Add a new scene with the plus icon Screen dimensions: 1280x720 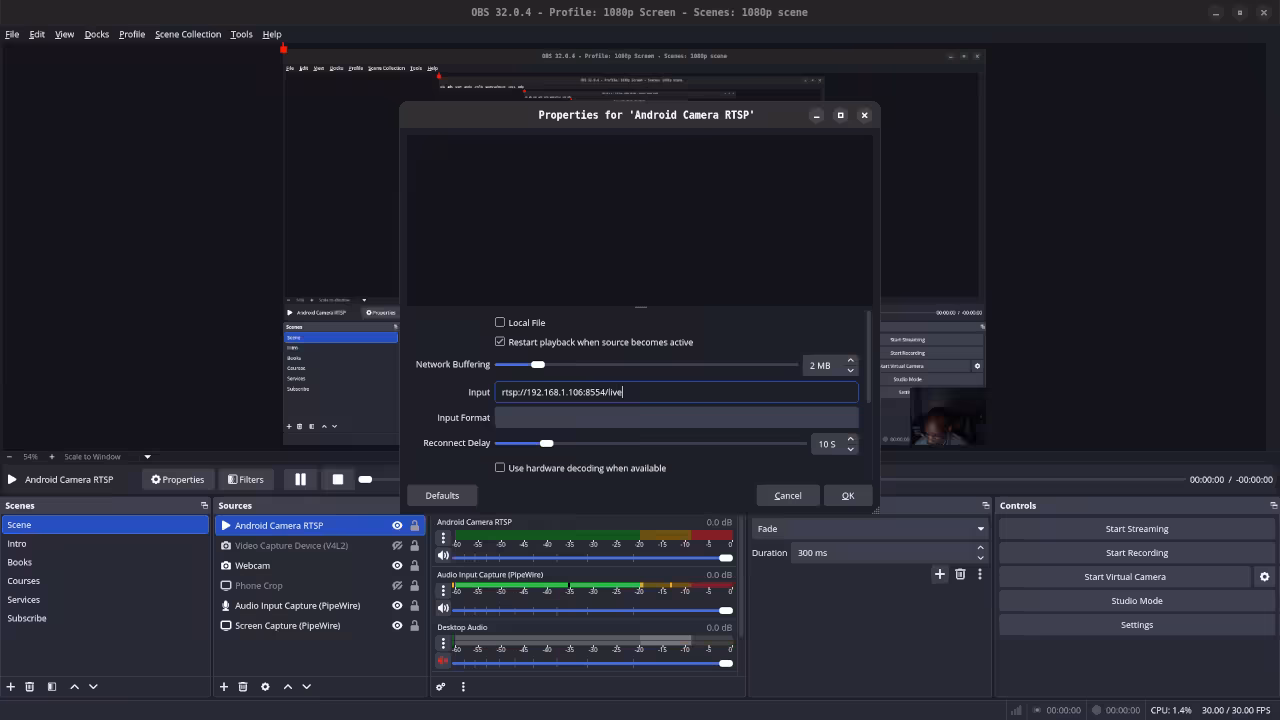(x=10, y=686)
